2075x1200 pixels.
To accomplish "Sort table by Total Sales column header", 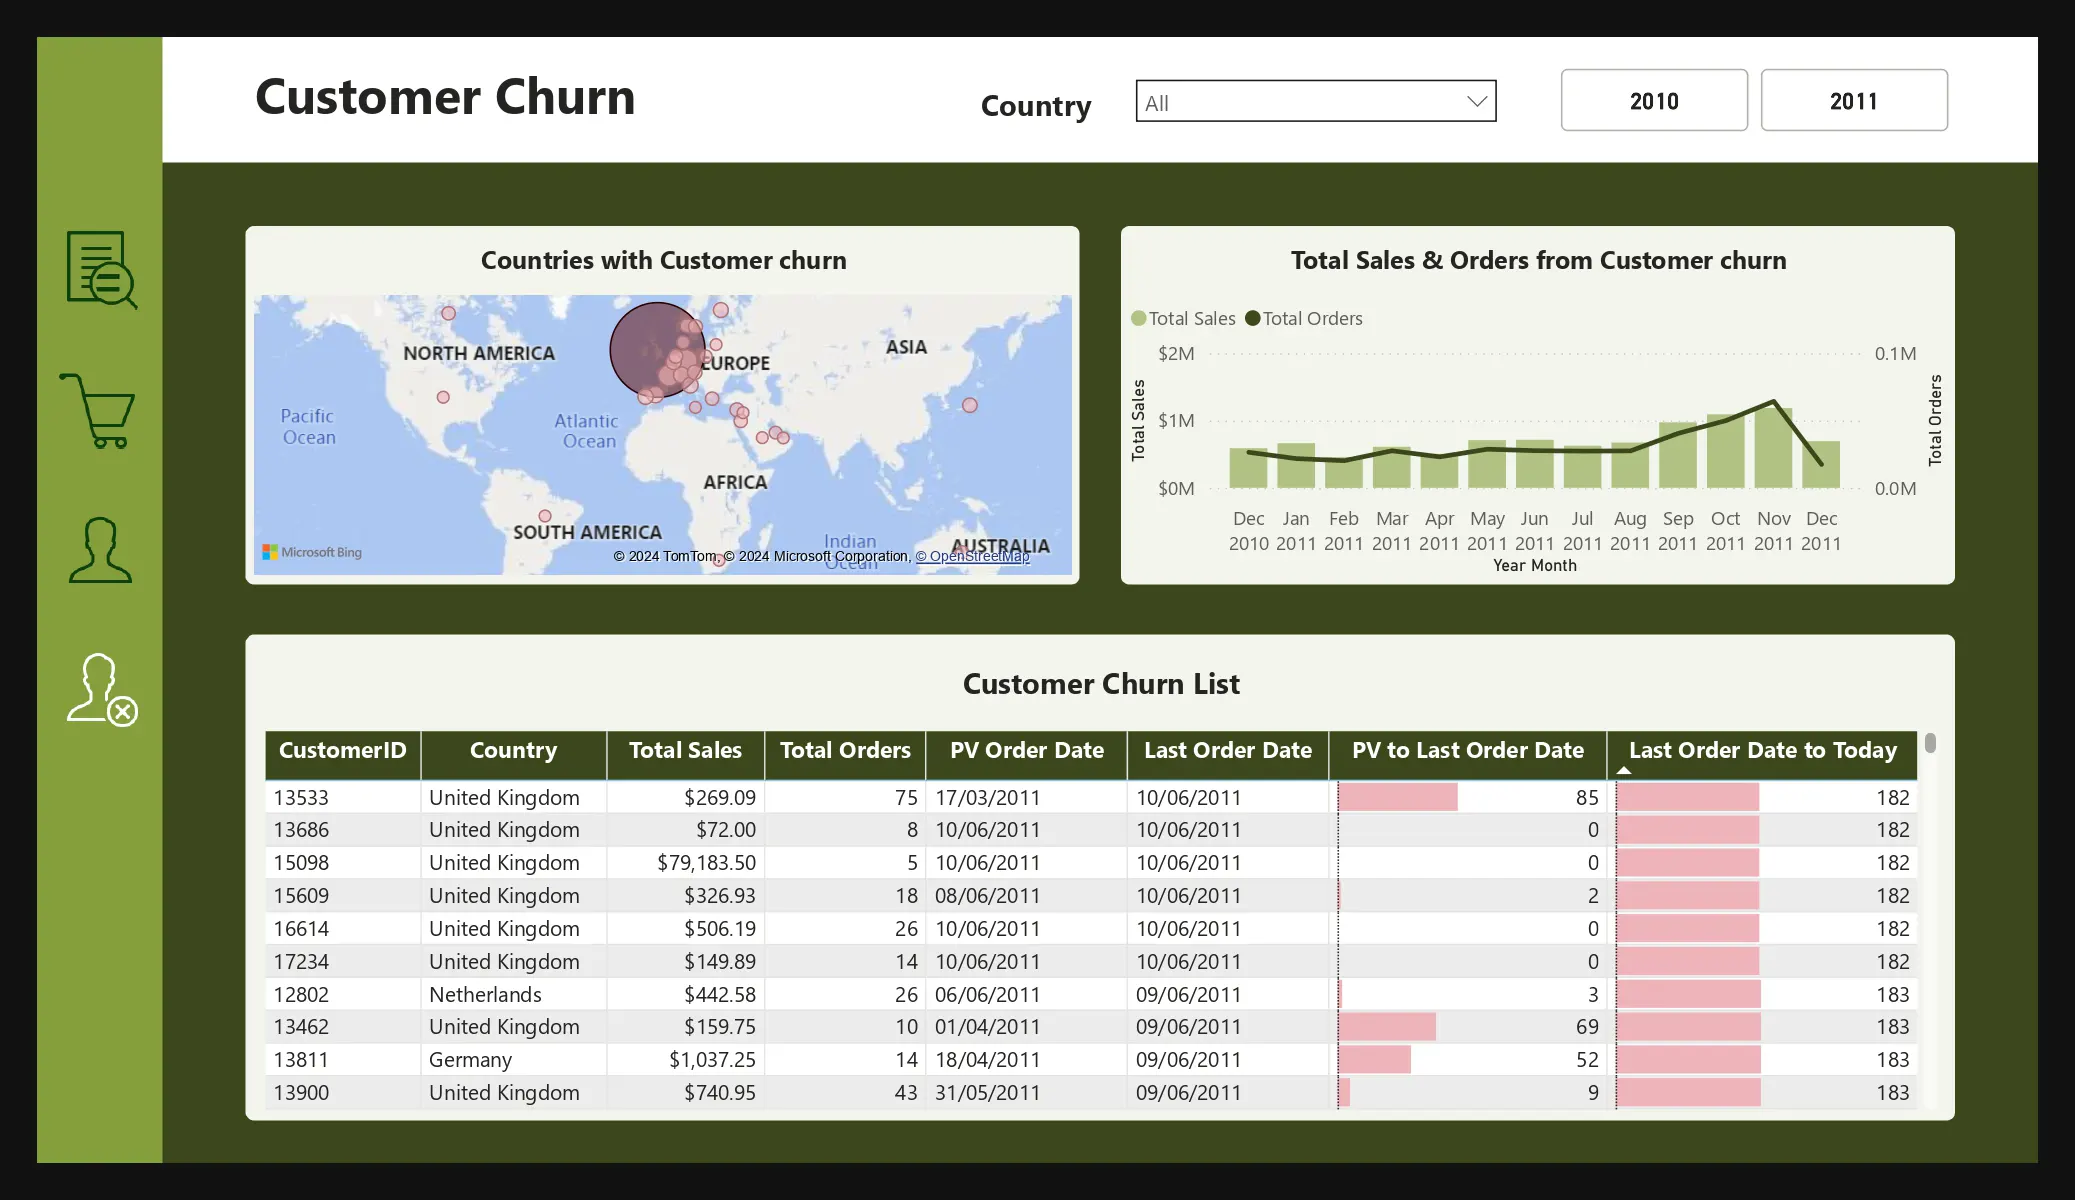I will tap(685, 750).
